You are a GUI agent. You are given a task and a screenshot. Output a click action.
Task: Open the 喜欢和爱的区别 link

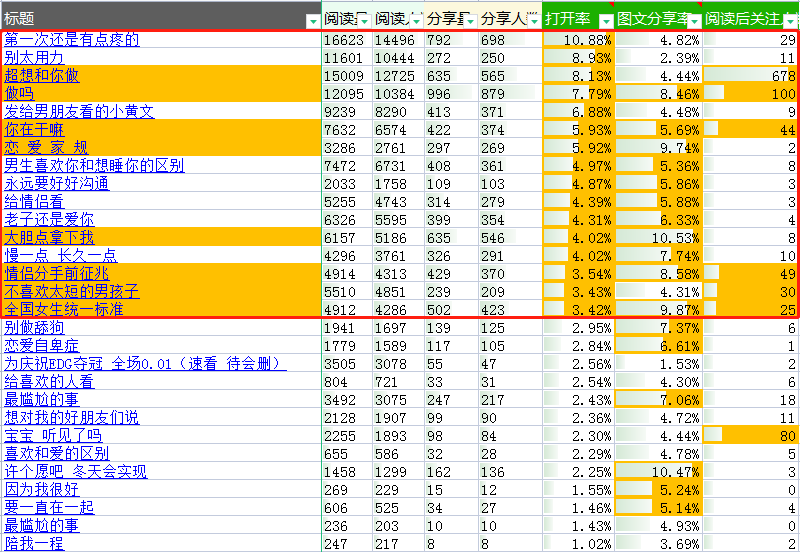(x=57, y=454)
